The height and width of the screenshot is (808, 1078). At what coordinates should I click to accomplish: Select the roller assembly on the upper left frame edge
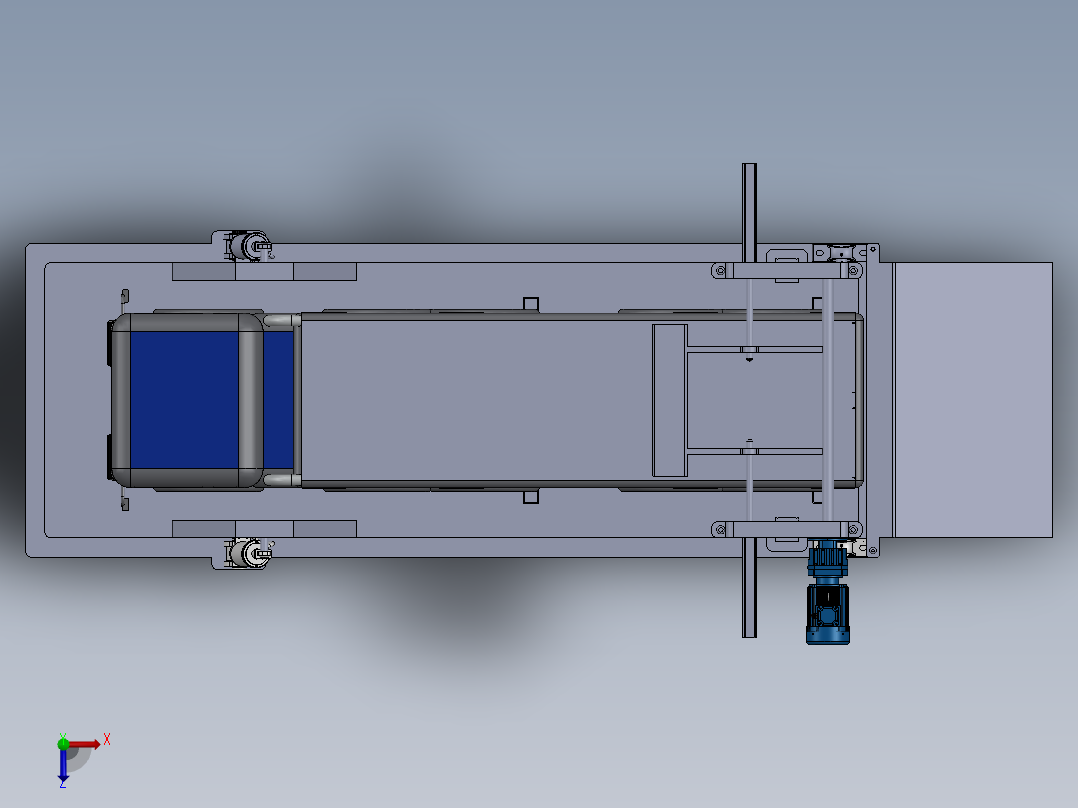pos(249,246)
